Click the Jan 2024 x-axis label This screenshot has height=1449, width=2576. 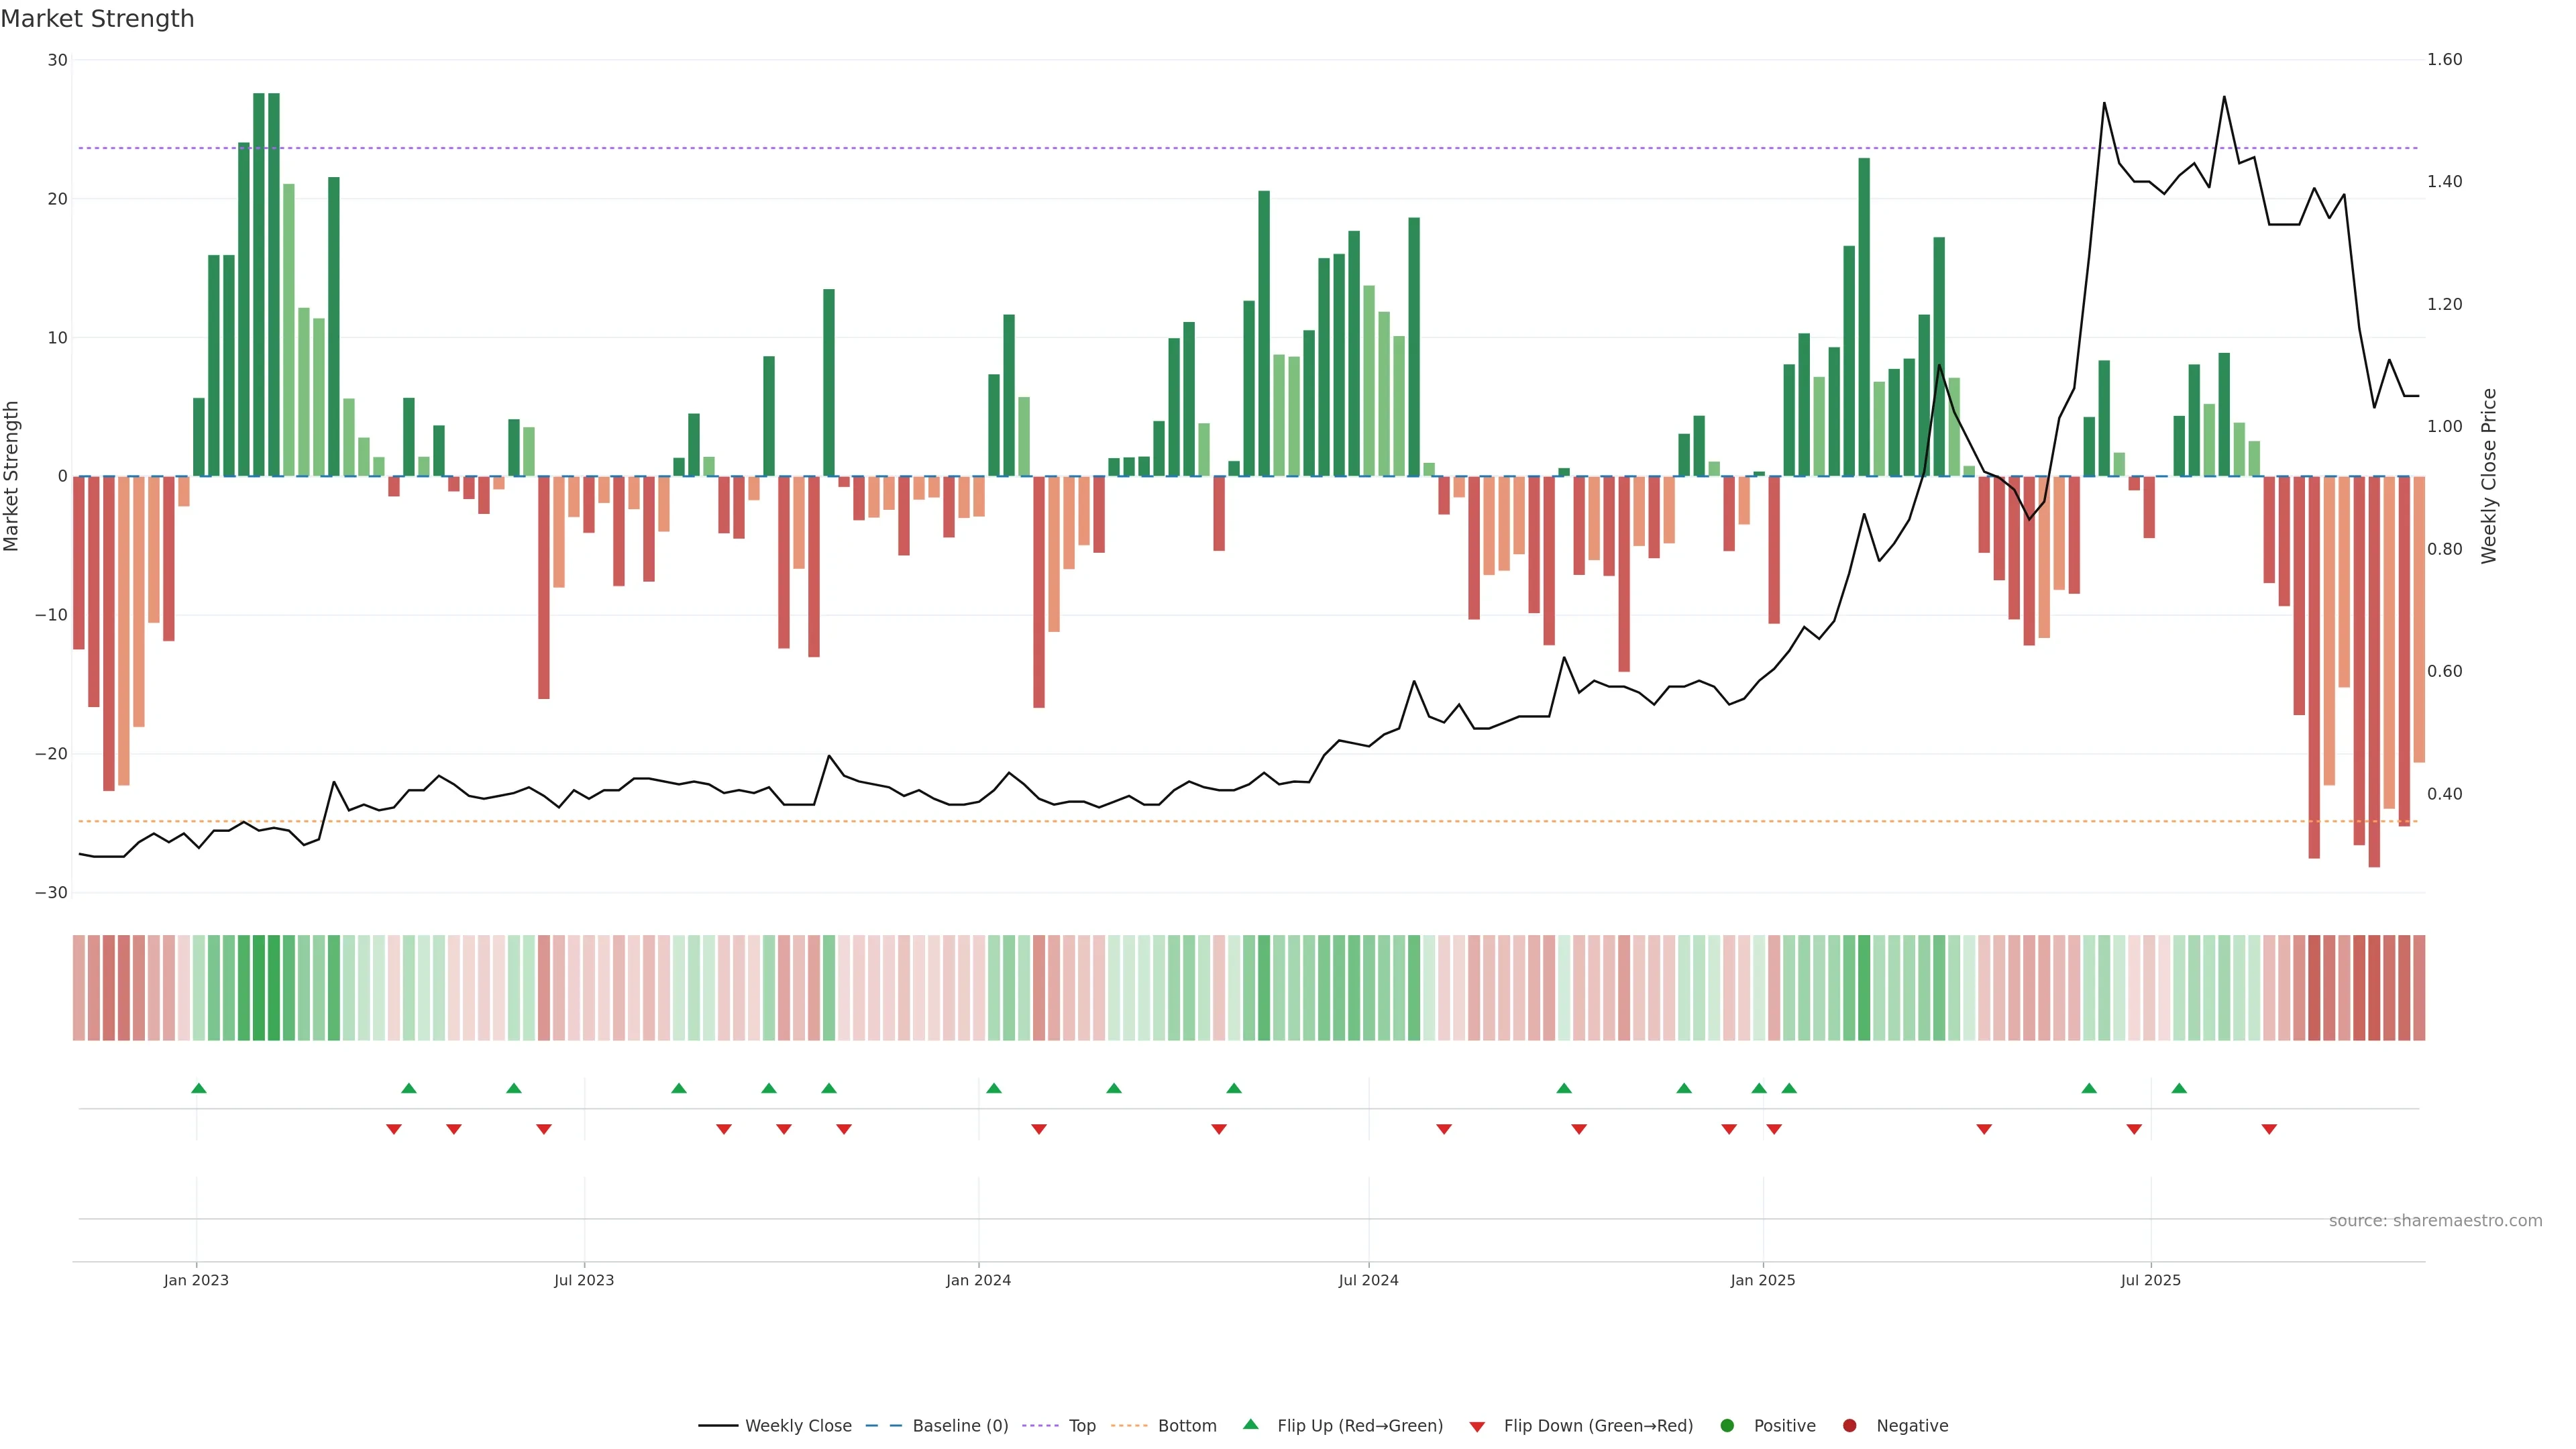coord(978,1280)
